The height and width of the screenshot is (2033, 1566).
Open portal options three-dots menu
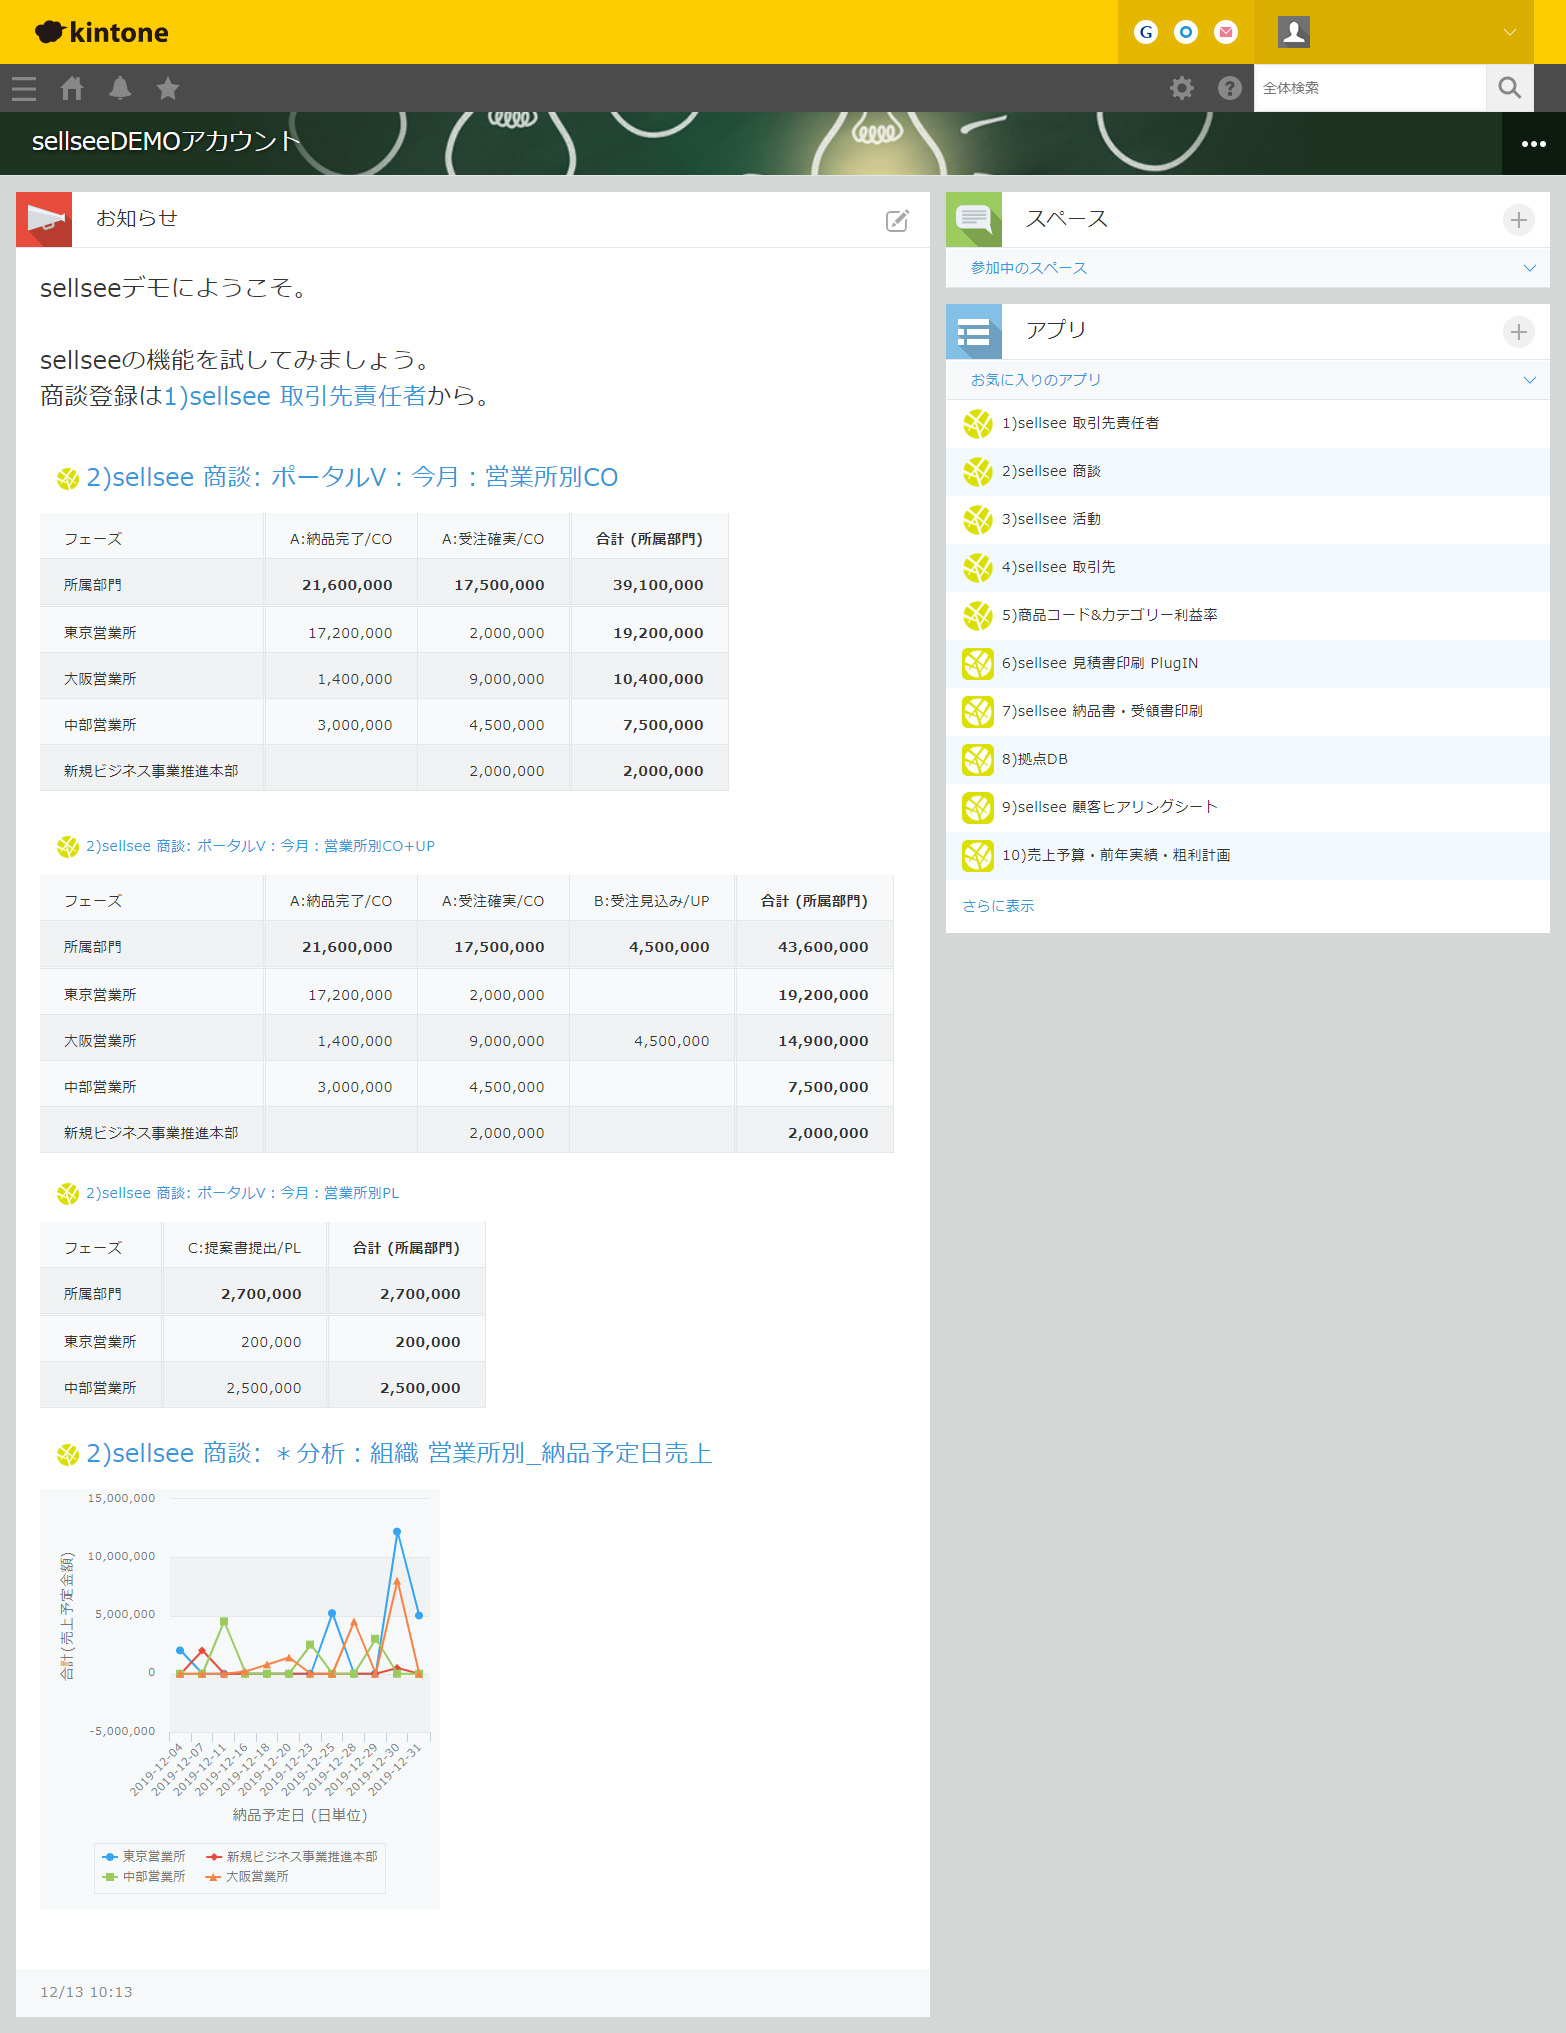tap(1534, 144)
